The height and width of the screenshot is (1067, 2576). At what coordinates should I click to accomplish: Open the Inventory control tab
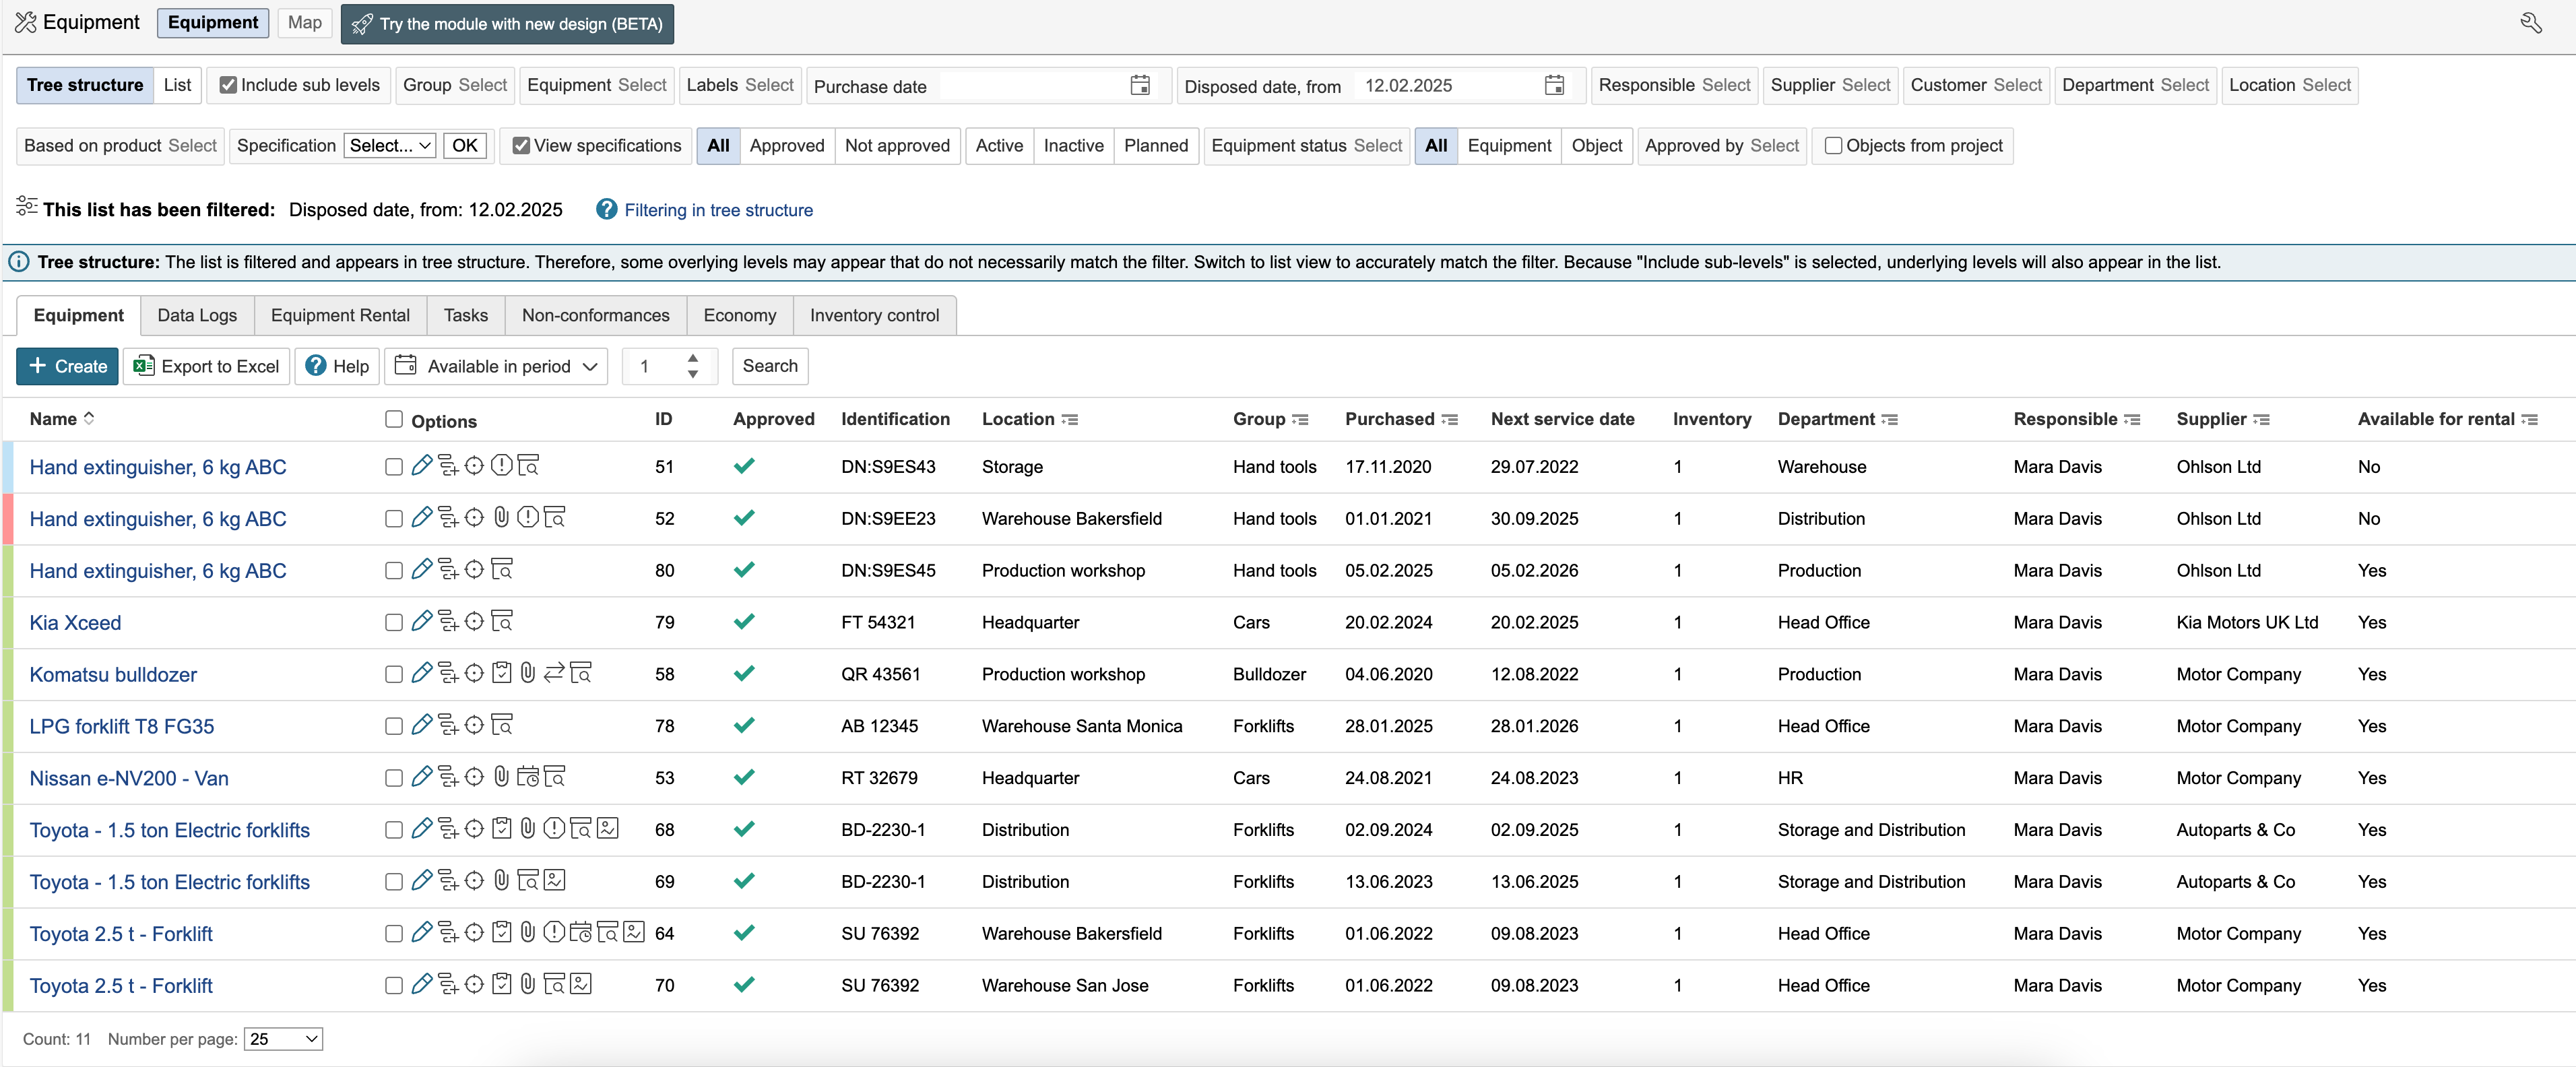click(x=874, y=315)
